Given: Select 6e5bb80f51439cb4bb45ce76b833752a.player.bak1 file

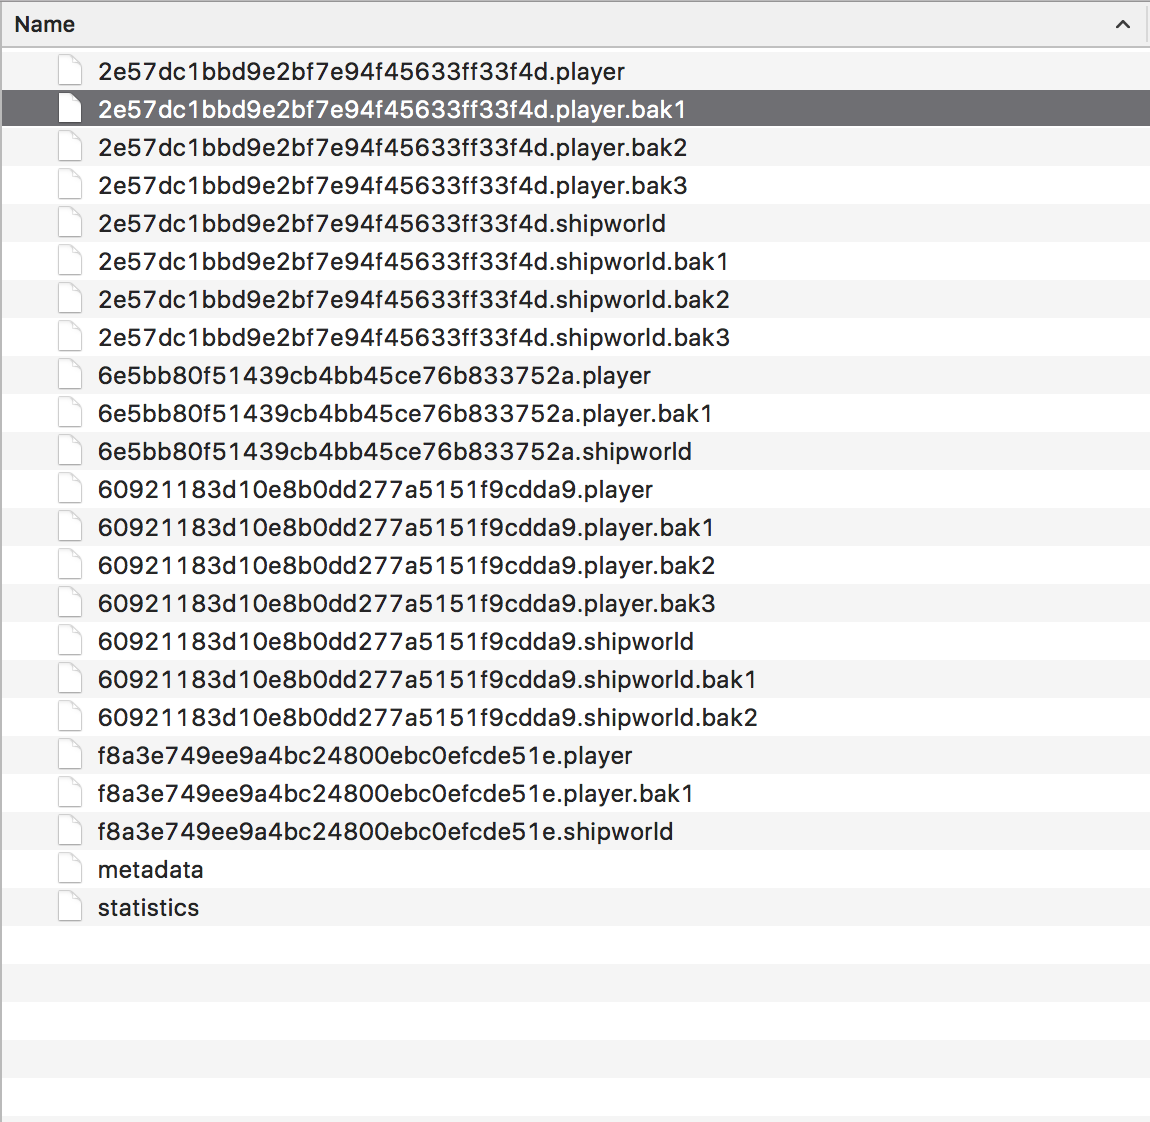Looking at the screenshot, I should (405, 414).
